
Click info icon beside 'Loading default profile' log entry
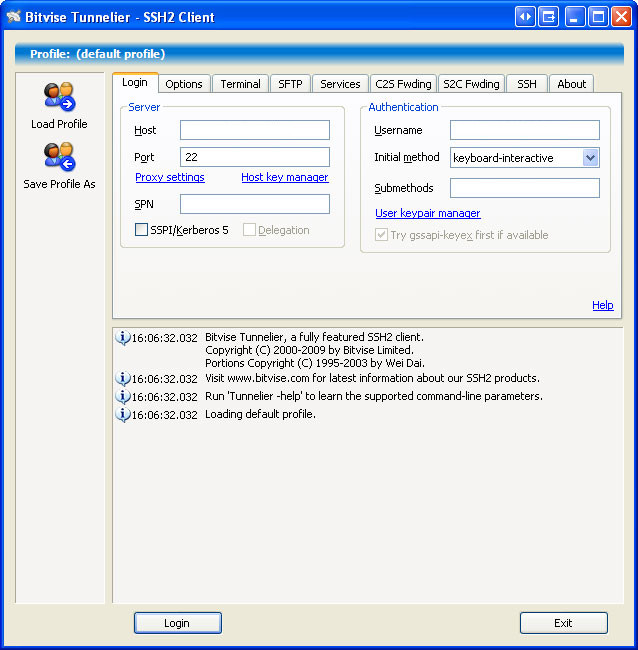tap(123, 415)
